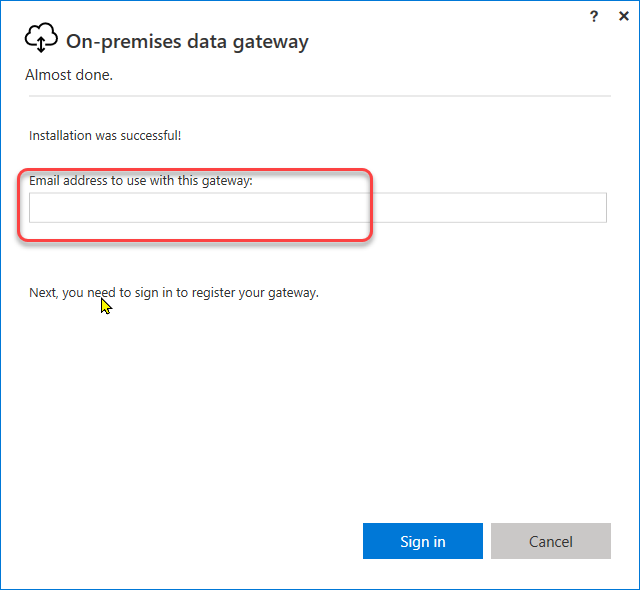Click the word On-premises in the heading
This screenshot has width=640, height=590.
[124, 42]
